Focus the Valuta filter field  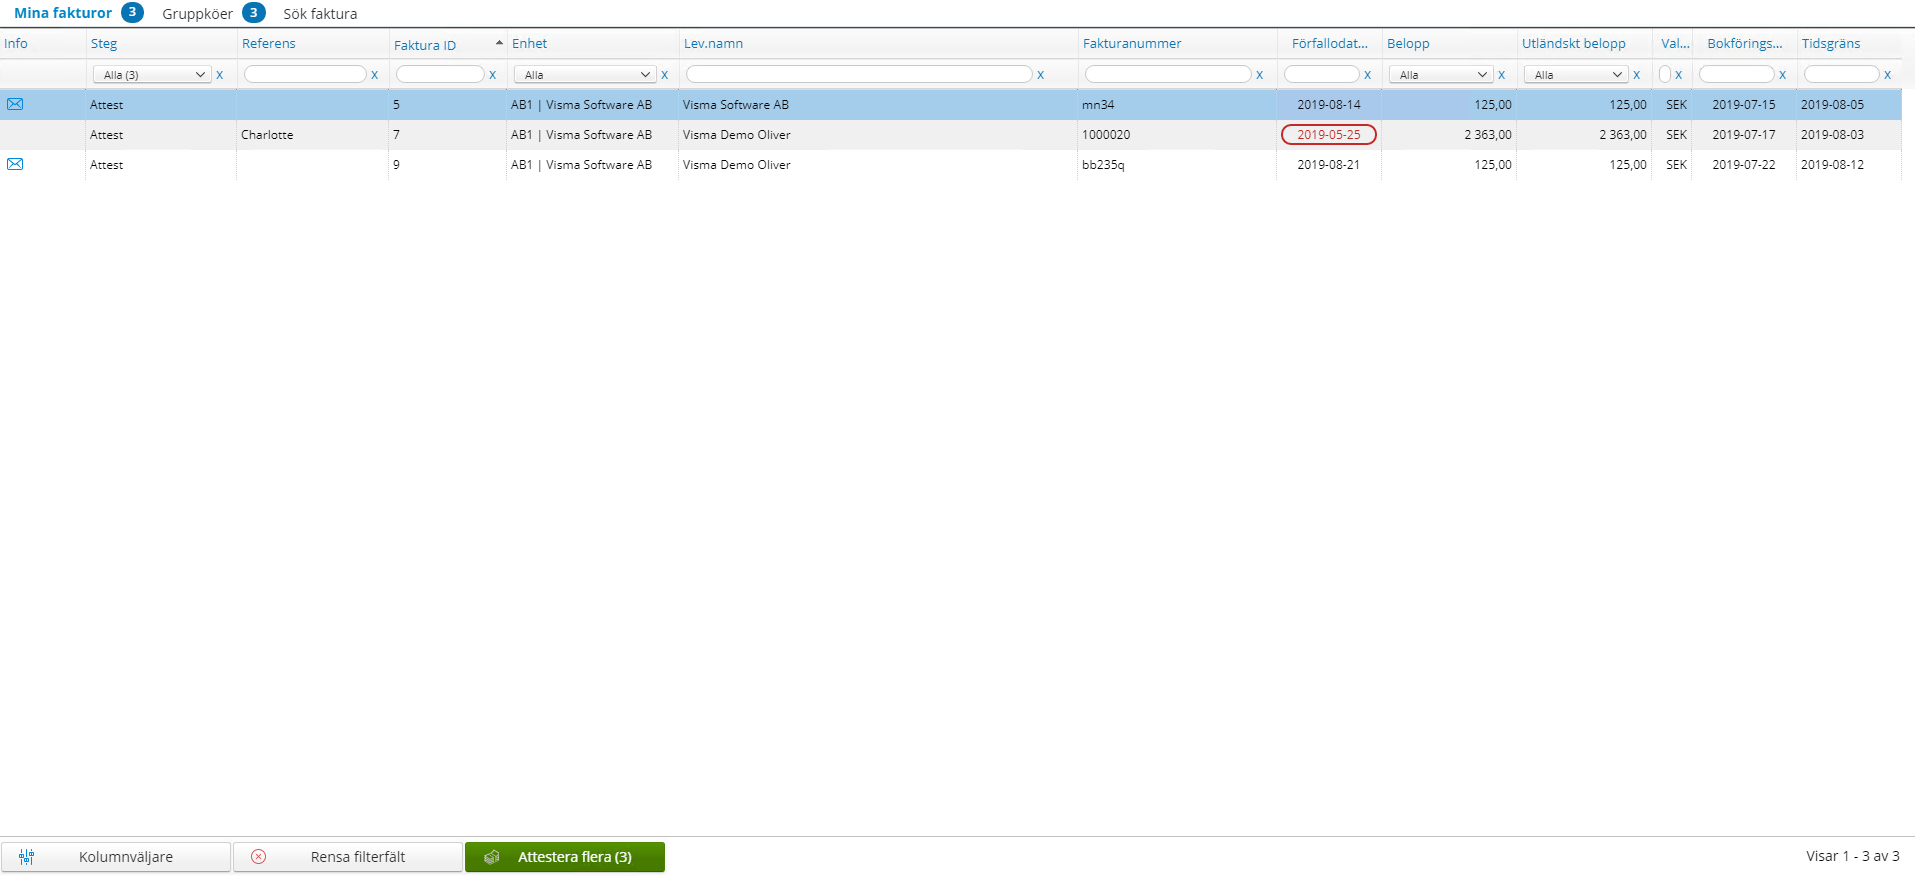(1665, 75)
